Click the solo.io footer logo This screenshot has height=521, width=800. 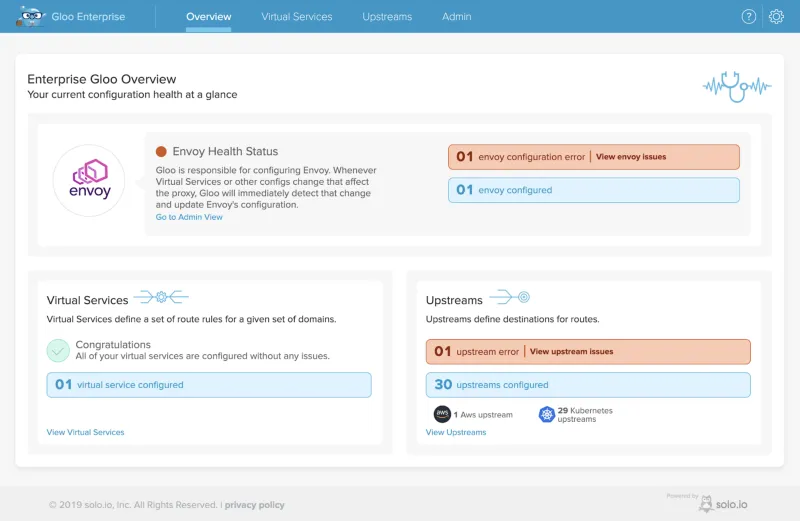(x=723, y=504)
